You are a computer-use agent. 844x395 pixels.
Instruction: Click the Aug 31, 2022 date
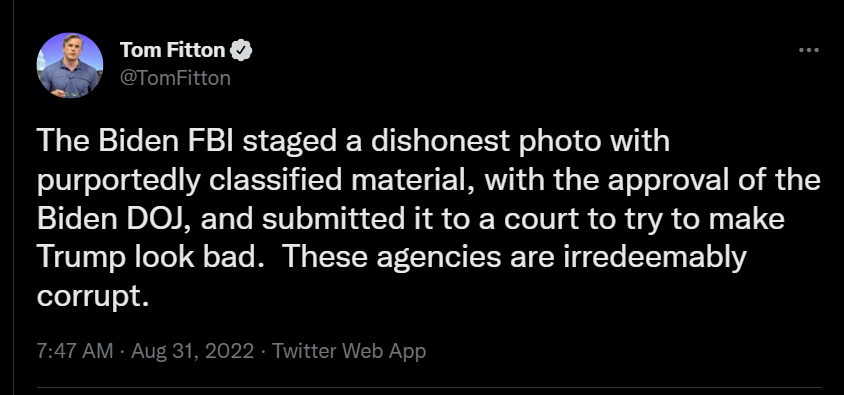point(192,351)
